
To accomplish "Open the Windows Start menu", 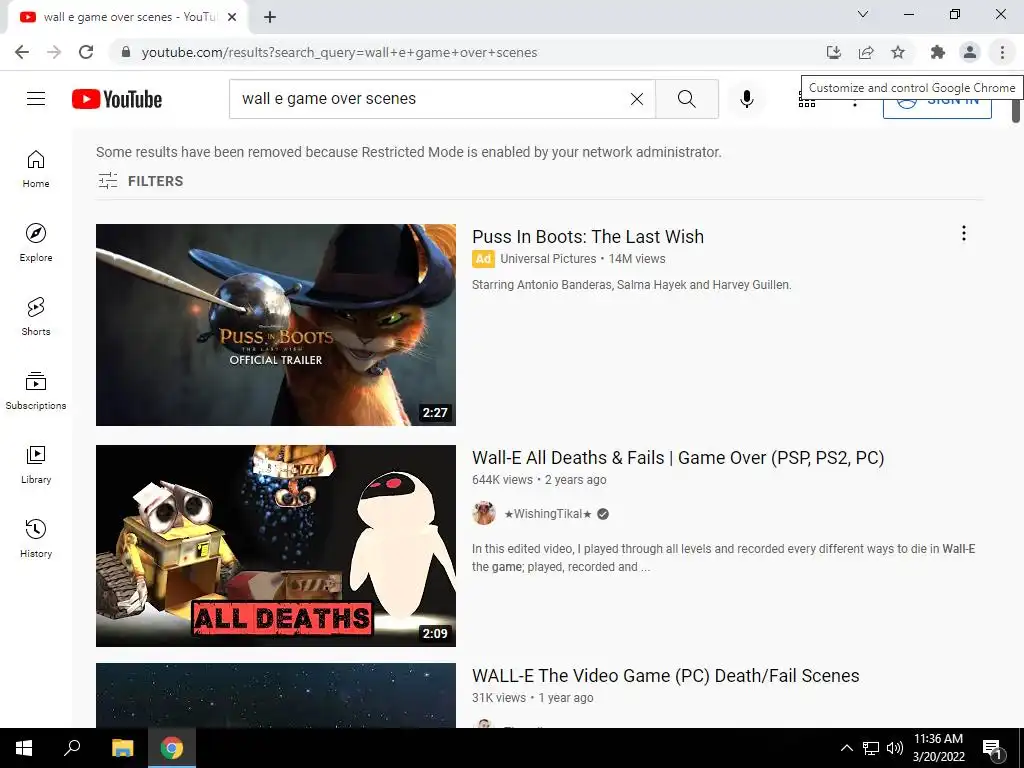I will pos(24,748).
